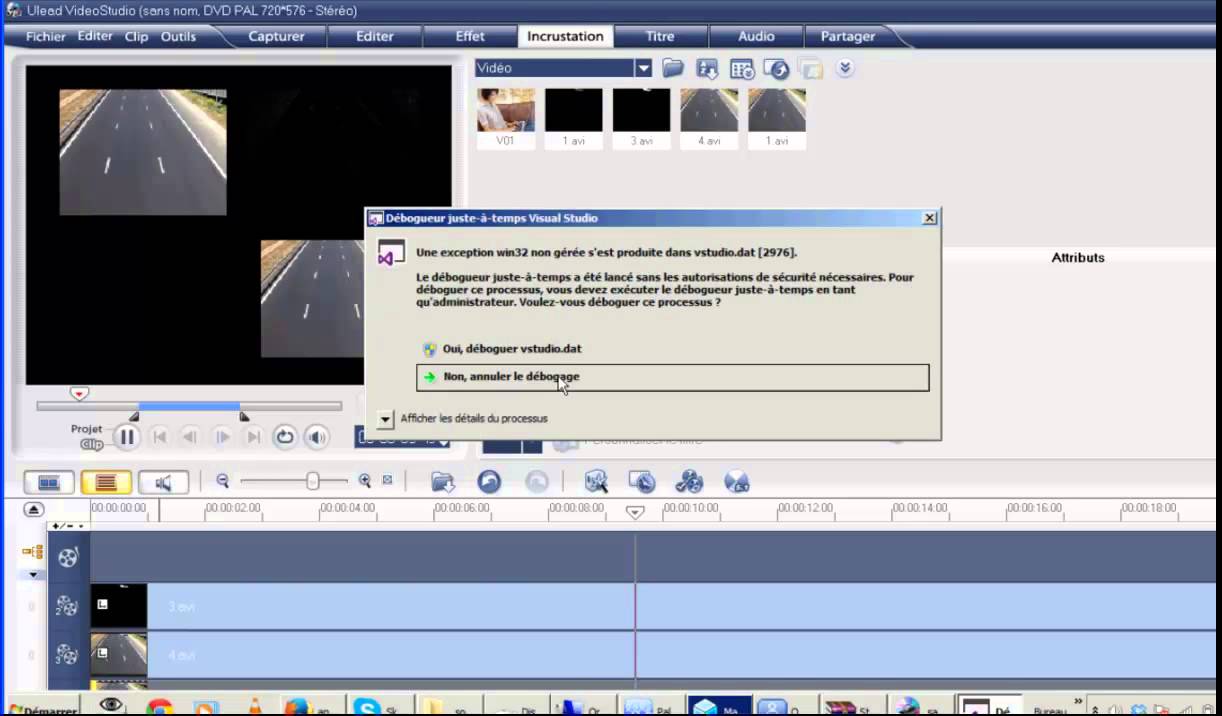Go to the Incrustation step tab
Screen dimensions: 1222x716
tap(565, 36)
